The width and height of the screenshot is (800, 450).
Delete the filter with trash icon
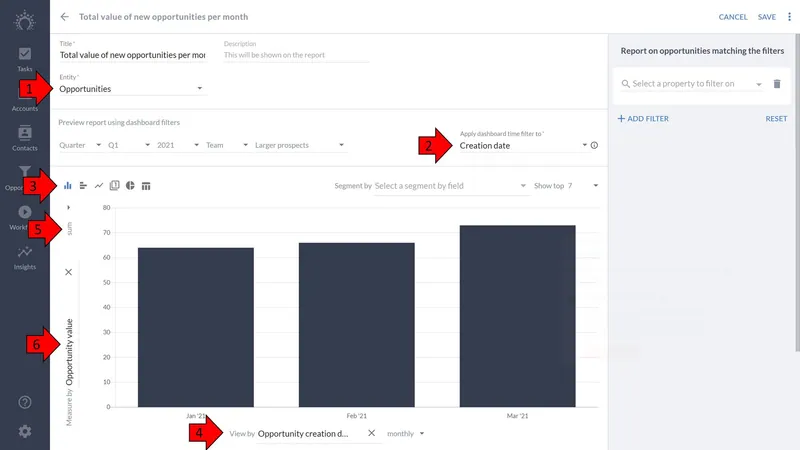777,84
